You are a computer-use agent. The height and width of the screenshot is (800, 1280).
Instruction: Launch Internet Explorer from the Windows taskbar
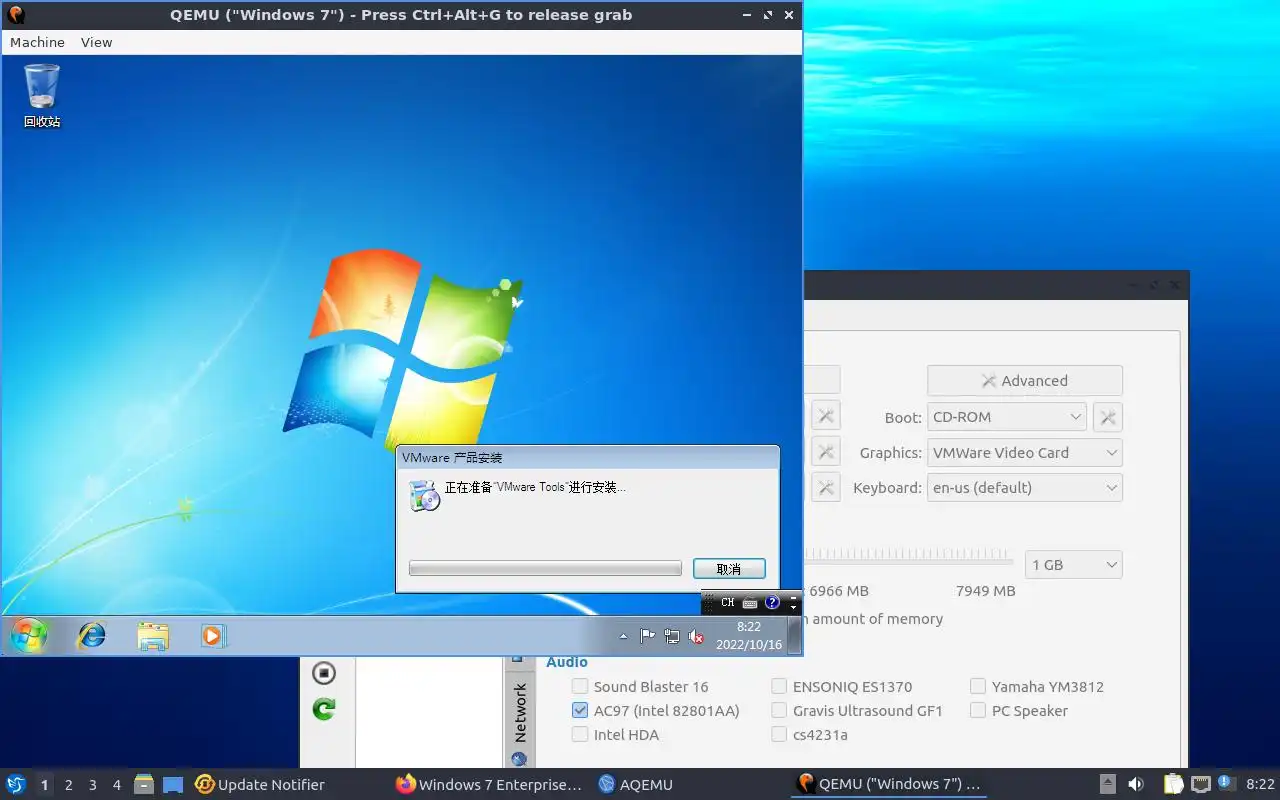tap(92, 635)
